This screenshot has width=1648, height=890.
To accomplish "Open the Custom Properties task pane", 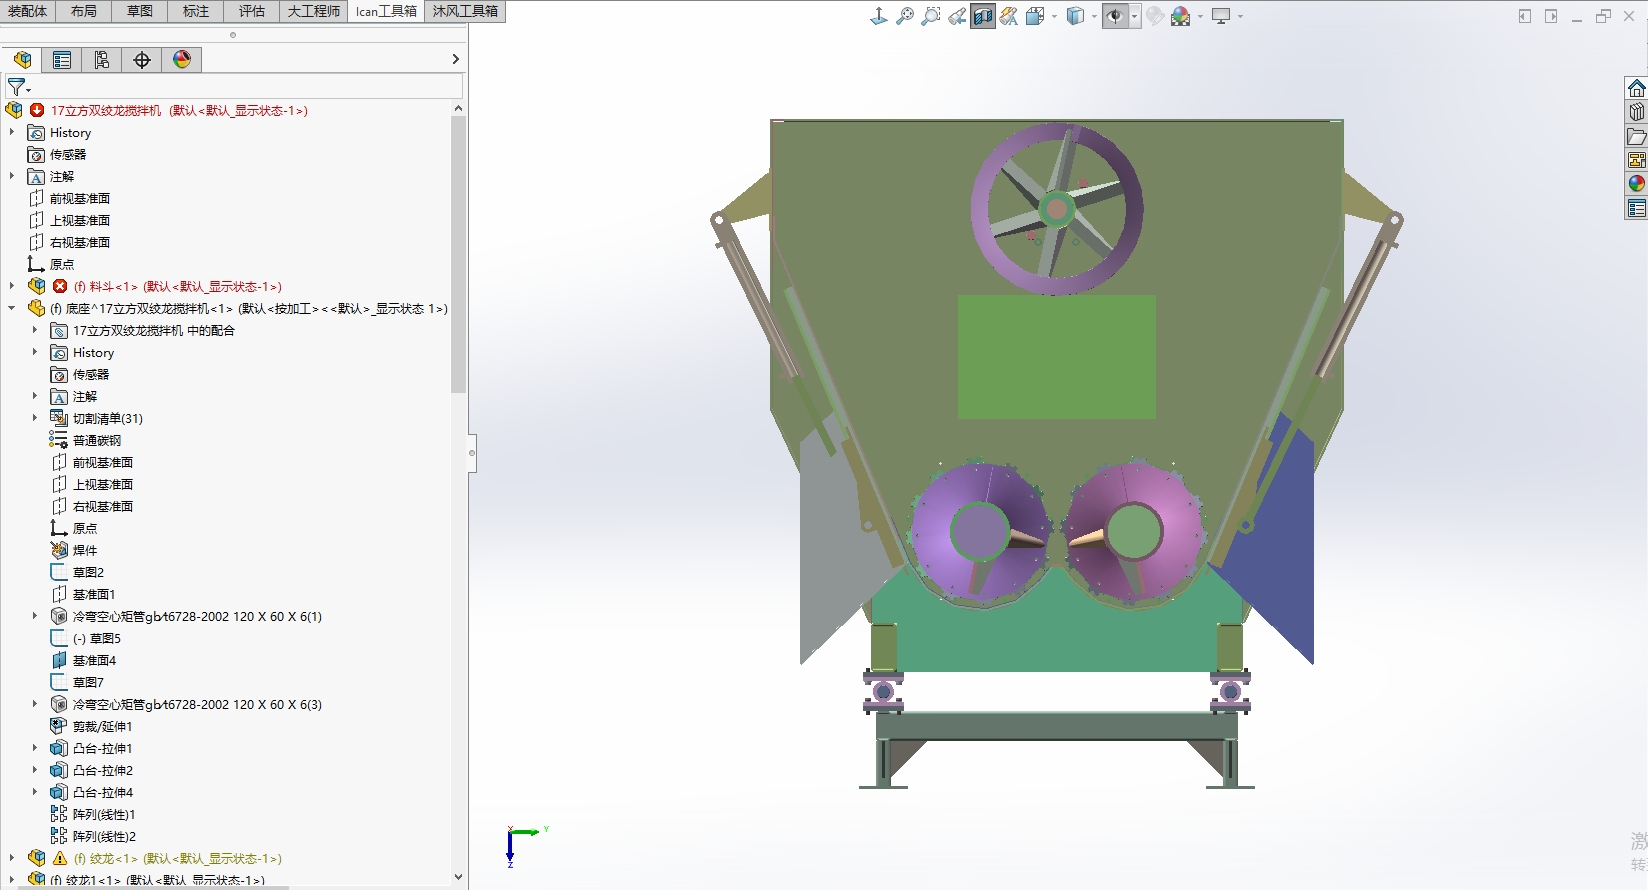I will pyautogui.click(x=1636, y=208).
